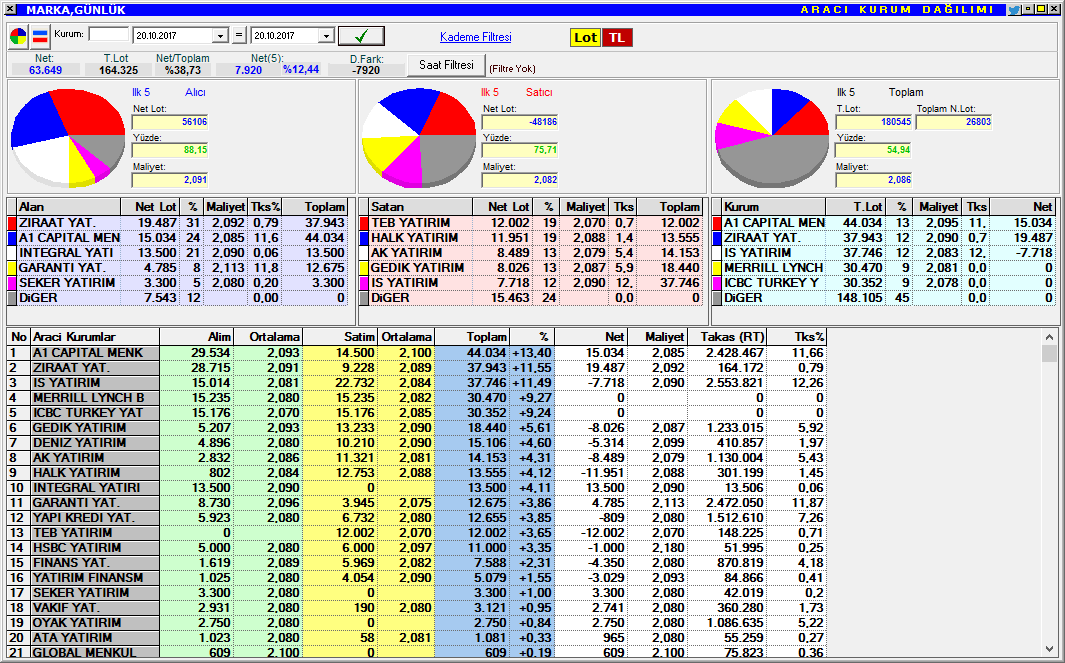Click blue swatch beside A1 CAPITAL MEN buyer row
The width and height of the screenshot is (1065, 663).
12,238
